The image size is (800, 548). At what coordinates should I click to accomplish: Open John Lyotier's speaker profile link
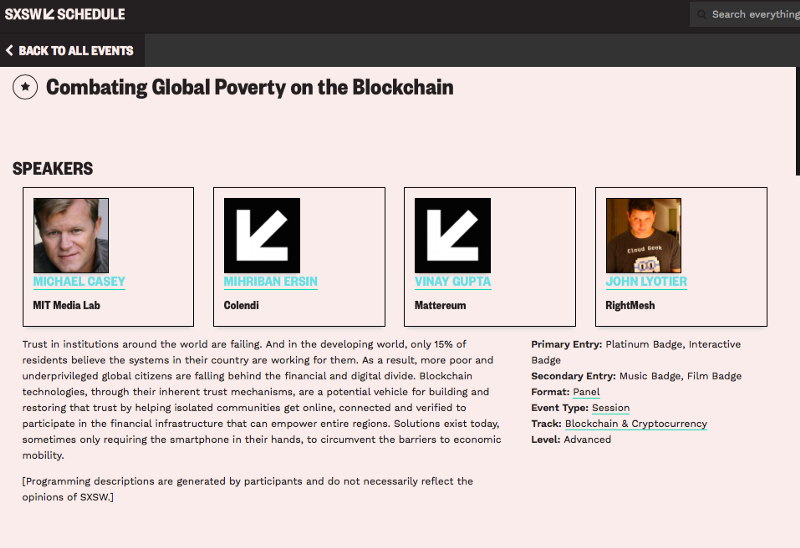[646, 282]
